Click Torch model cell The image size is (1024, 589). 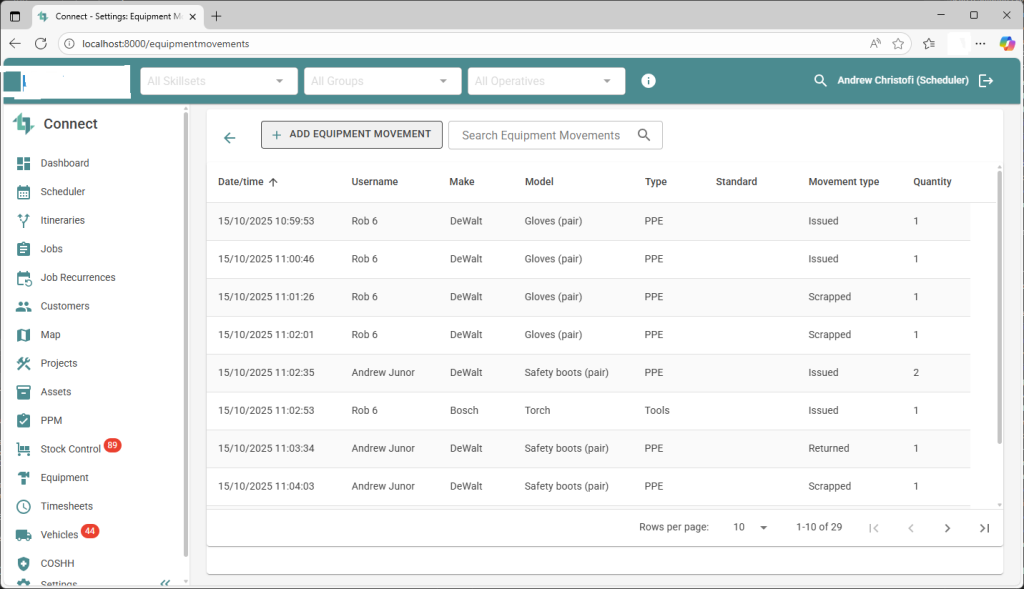point(537,411)
